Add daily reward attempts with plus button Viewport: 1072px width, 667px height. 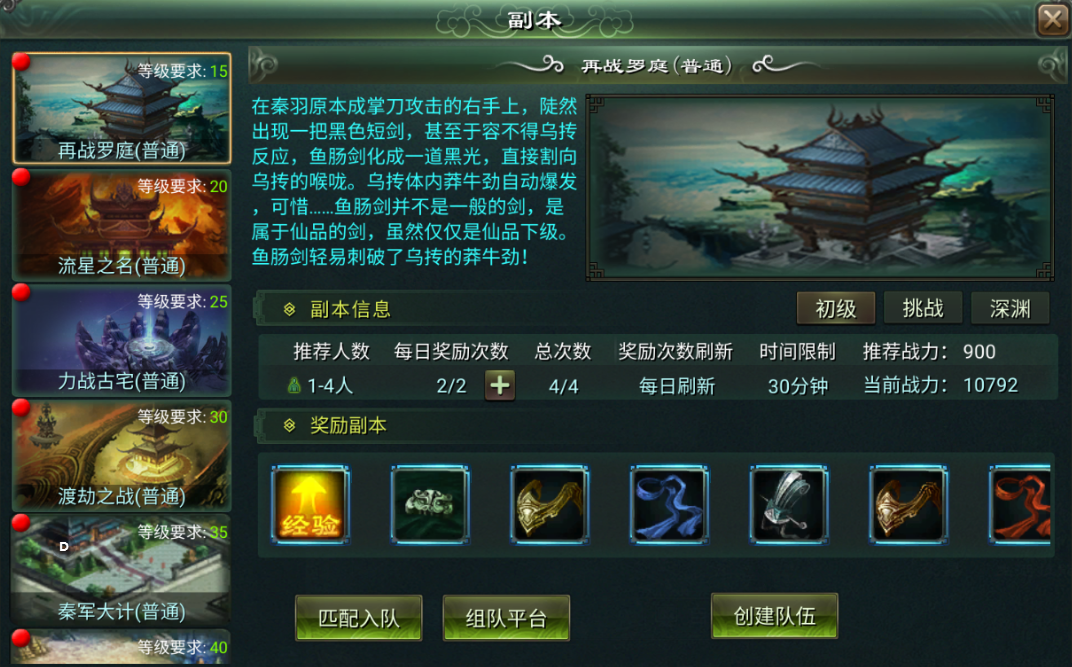(x=500, y=385)
